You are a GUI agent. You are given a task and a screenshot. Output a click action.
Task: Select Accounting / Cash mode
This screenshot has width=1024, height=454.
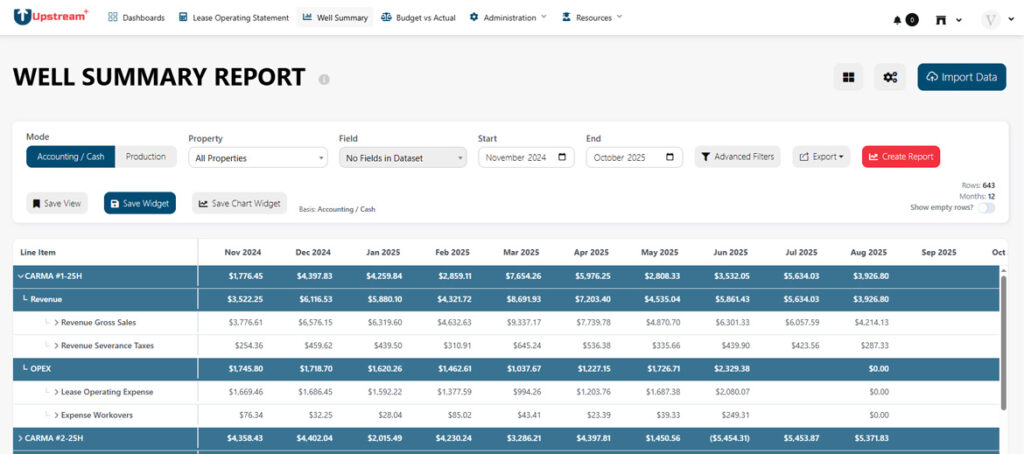(71, 157)
